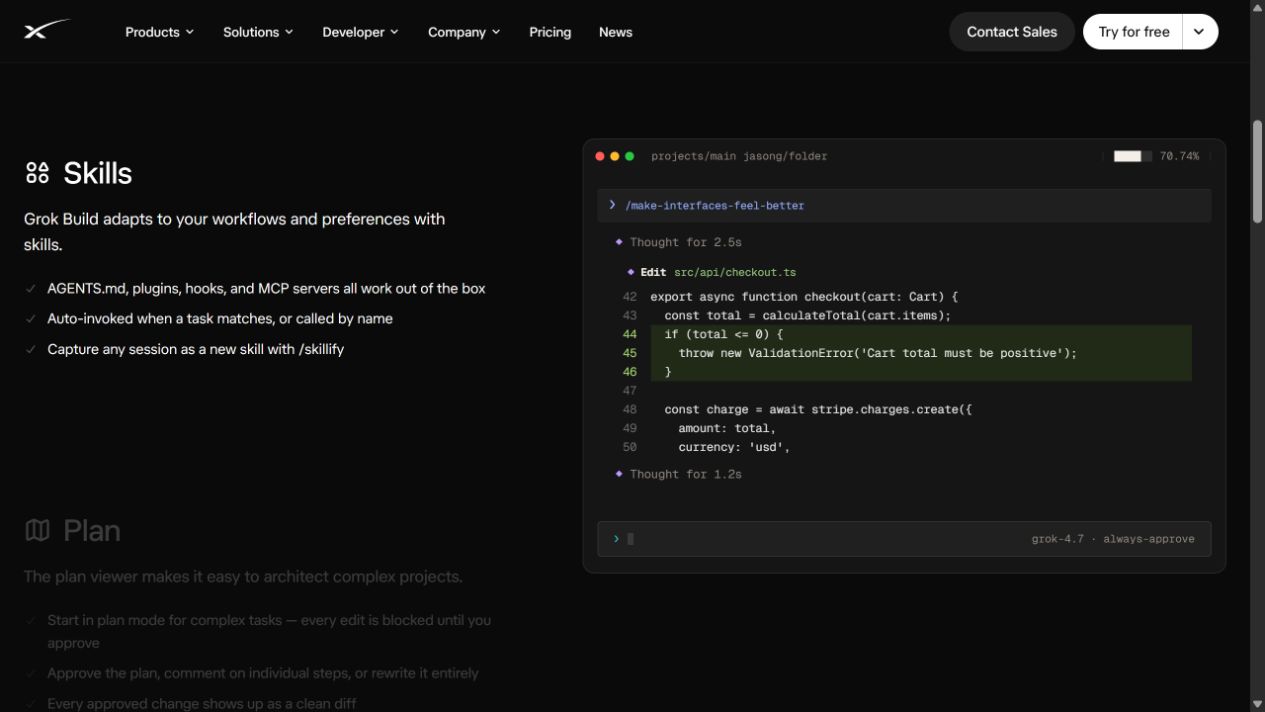Screen dimensions: 1265x712
Task: Expand the Try for free arrow dropdown
Action: pyautogui.click(x=1200, y=32)
